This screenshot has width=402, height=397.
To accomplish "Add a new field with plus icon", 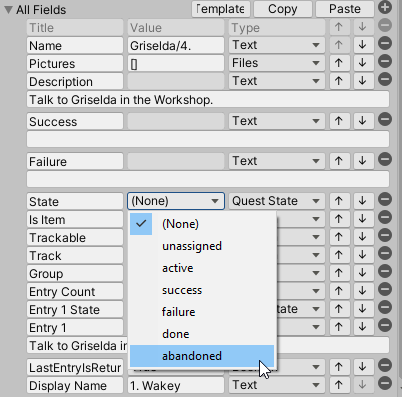I will 385,7.
